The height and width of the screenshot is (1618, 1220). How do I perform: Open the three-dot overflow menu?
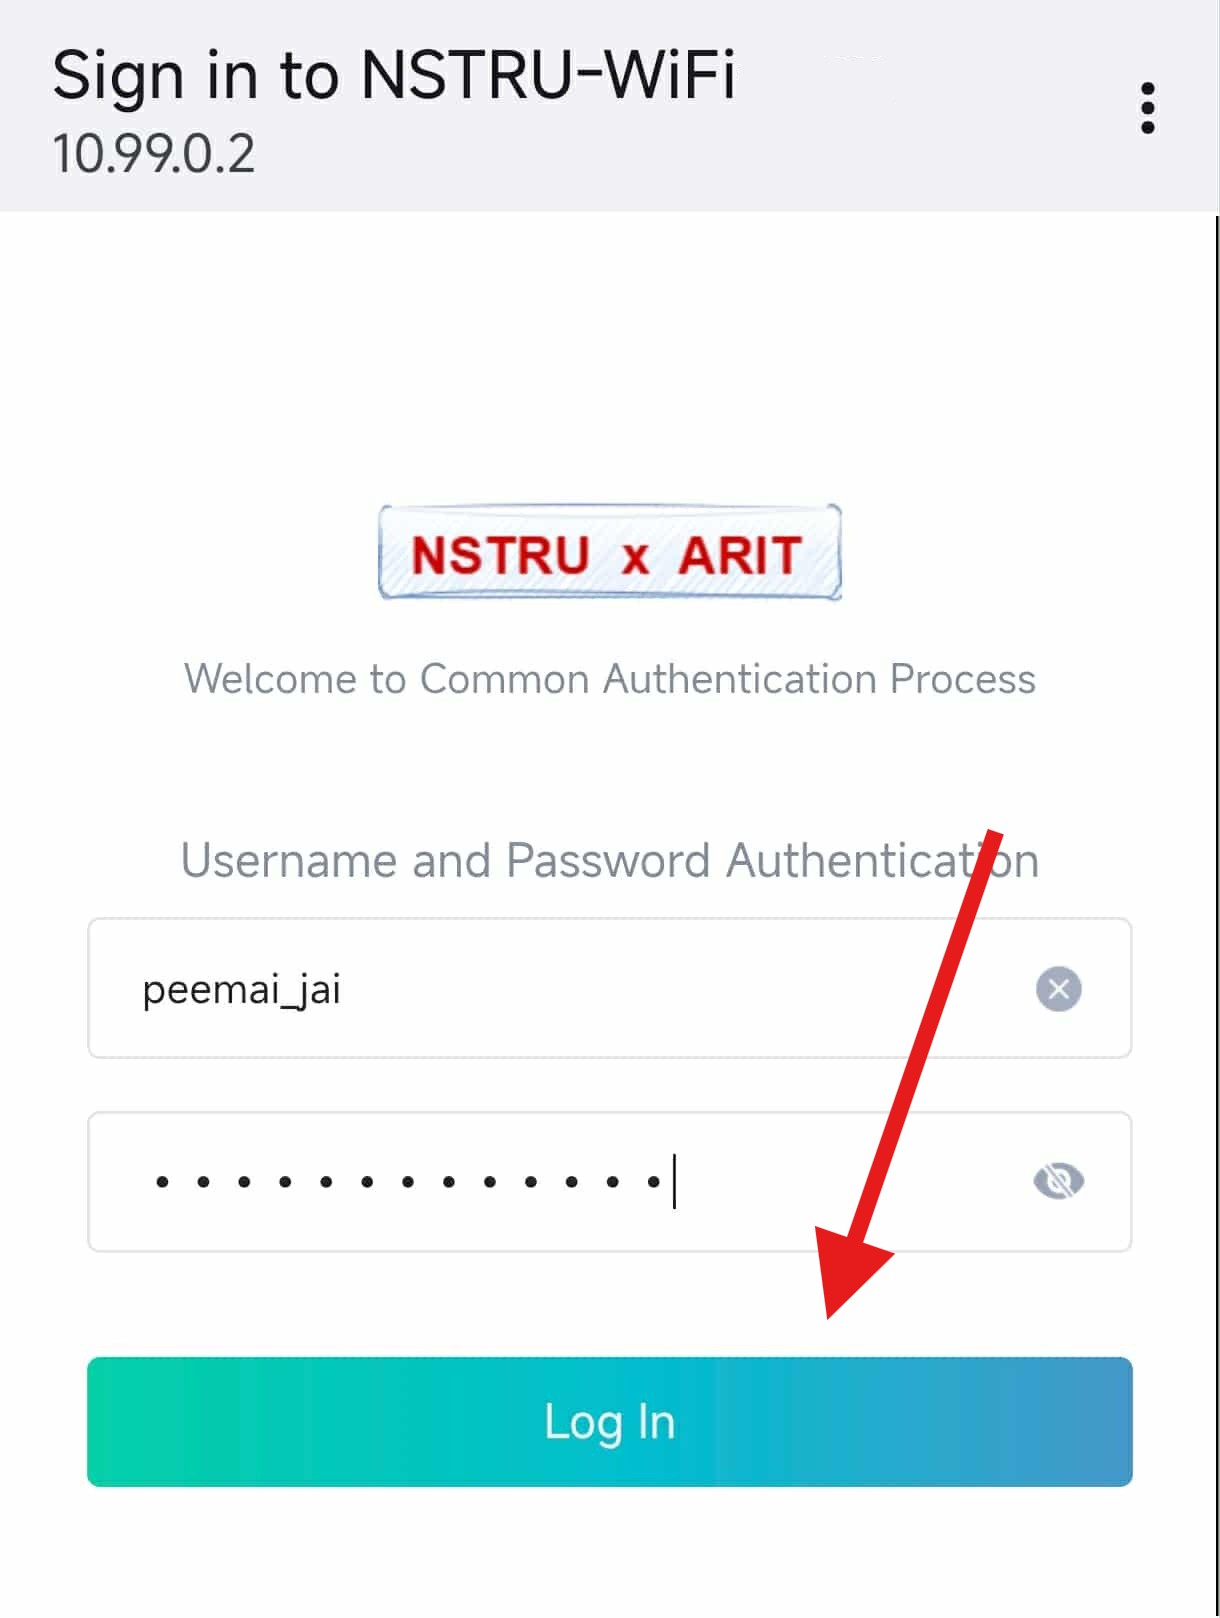(1148, 108)
